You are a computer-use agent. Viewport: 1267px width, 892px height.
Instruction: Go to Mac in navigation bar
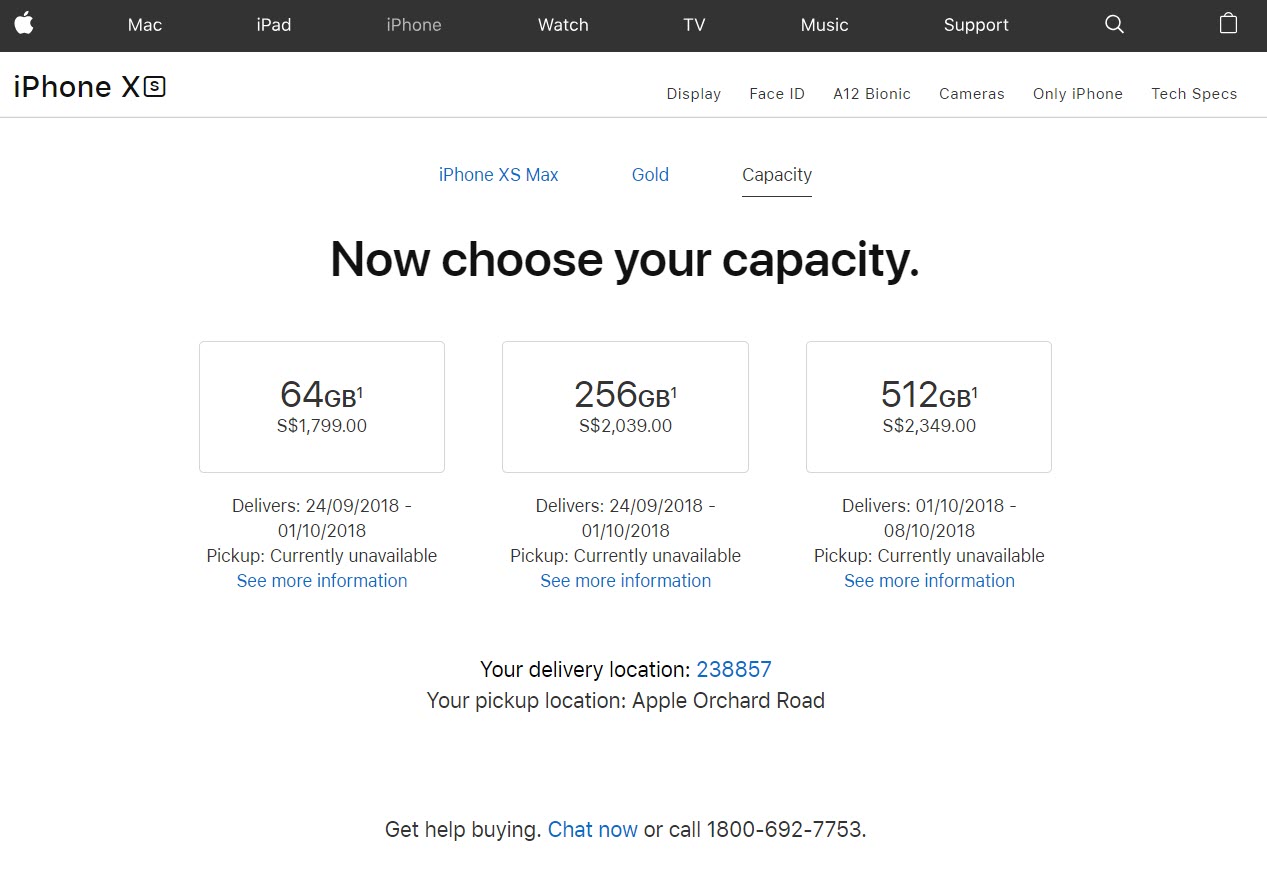(145, 25)
